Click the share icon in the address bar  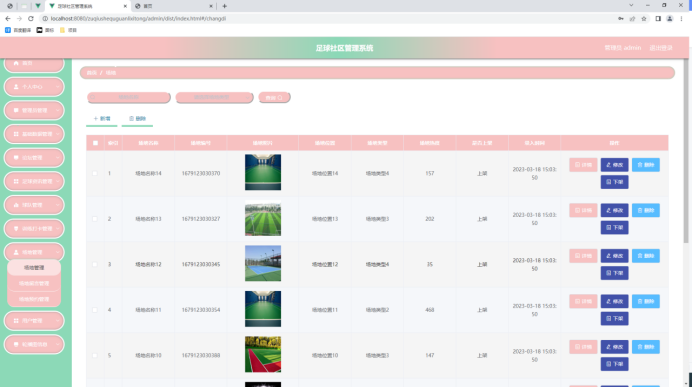632,19
